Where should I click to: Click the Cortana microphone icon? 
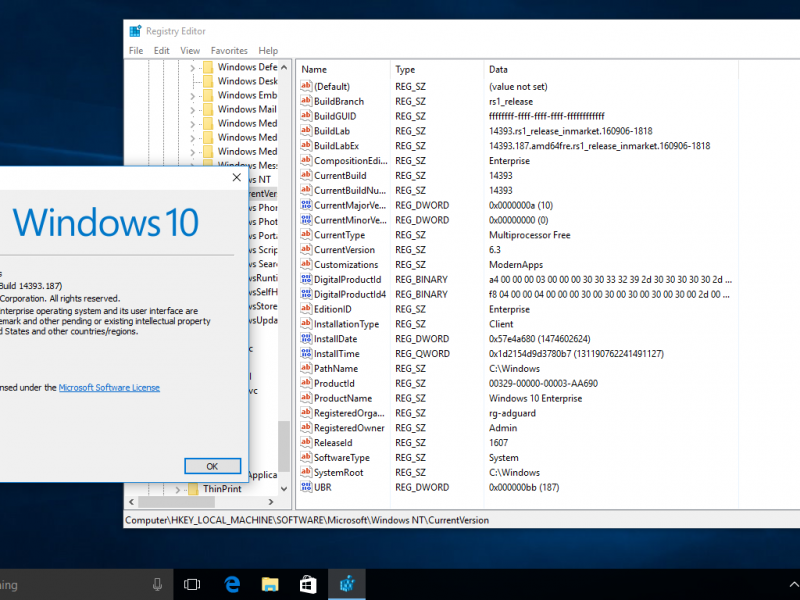(158, 585)
